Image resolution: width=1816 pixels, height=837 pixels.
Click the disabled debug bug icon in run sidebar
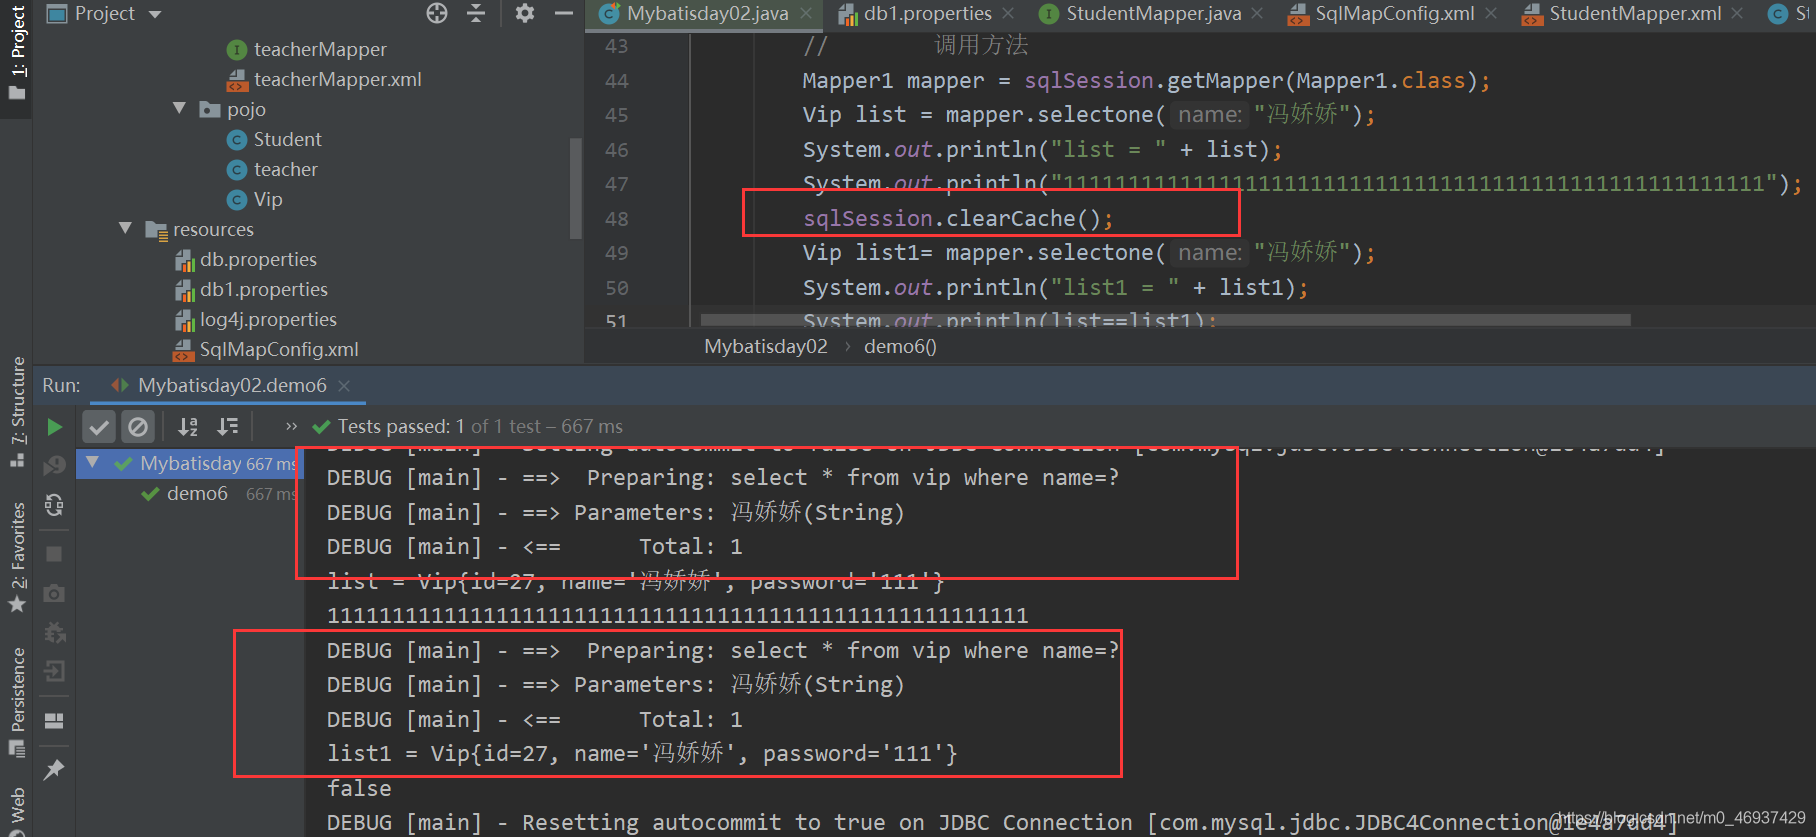click(x=54, y=633)
